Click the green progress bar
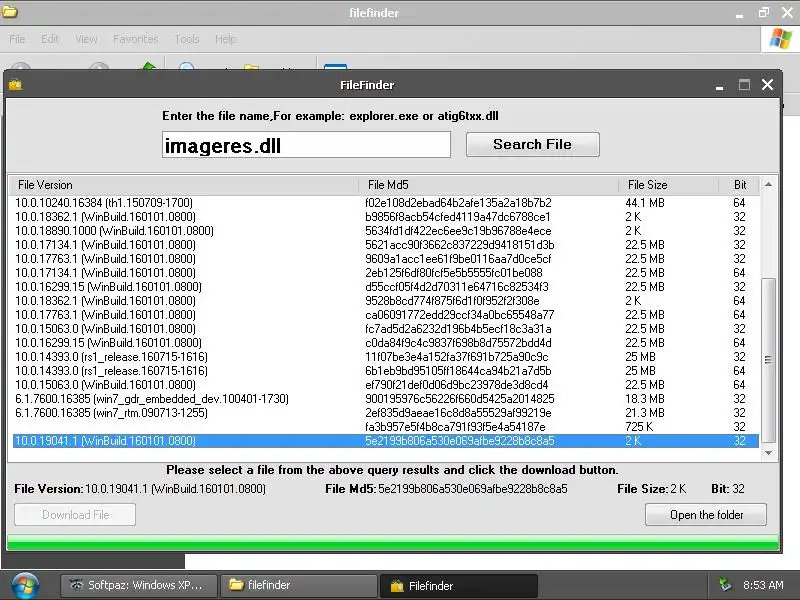This screenshot has width=800, height=600. pyautogui.click(x=393, y=542)
